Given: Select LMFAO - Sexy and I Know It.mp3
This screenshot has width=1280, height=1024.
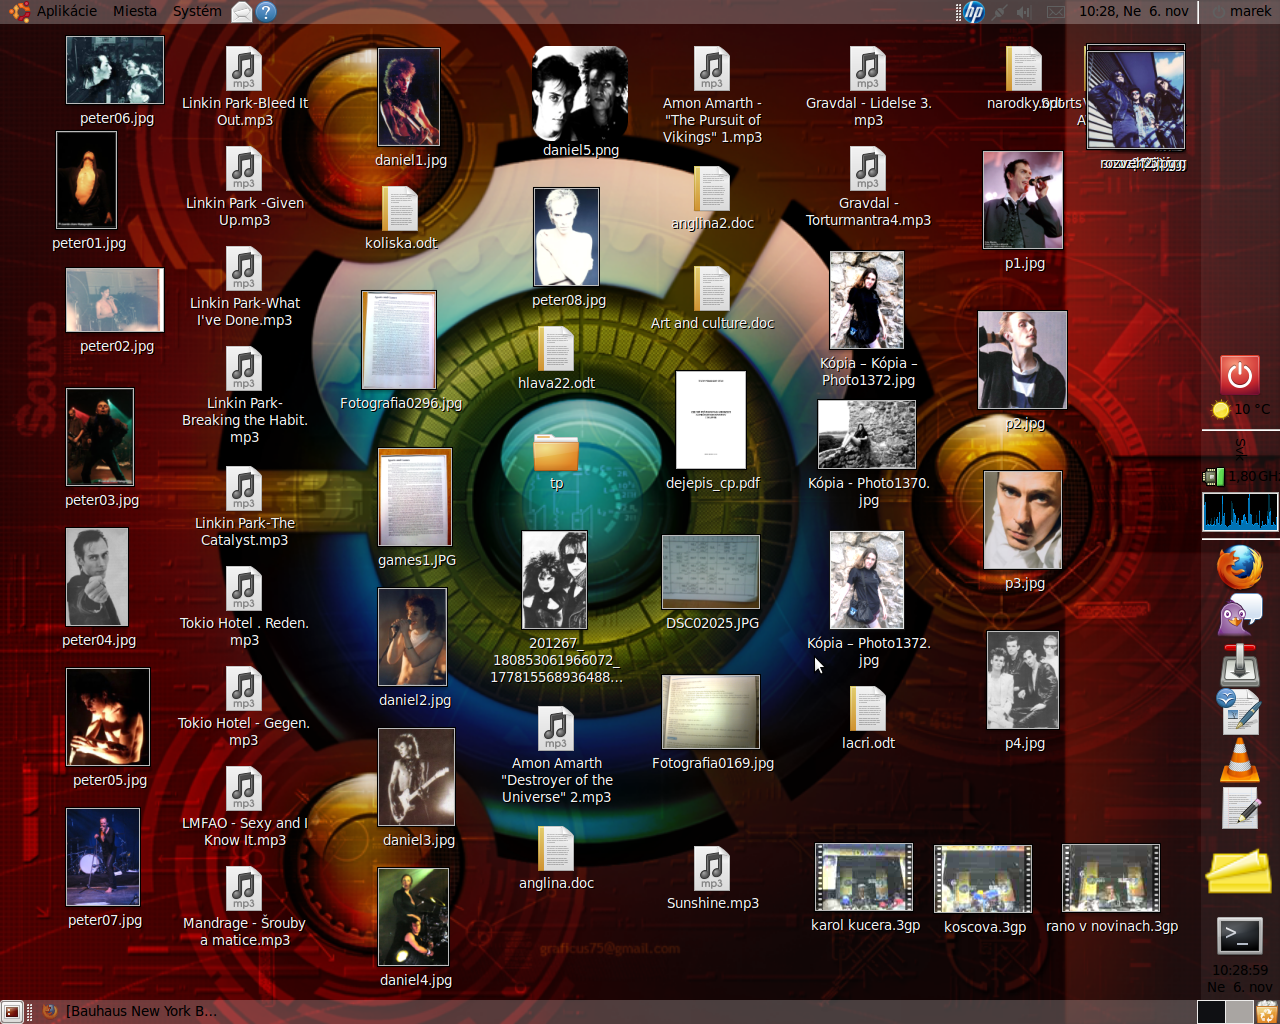Looking at the screenshot, I should pyautogui.click(x=244, y=789).
